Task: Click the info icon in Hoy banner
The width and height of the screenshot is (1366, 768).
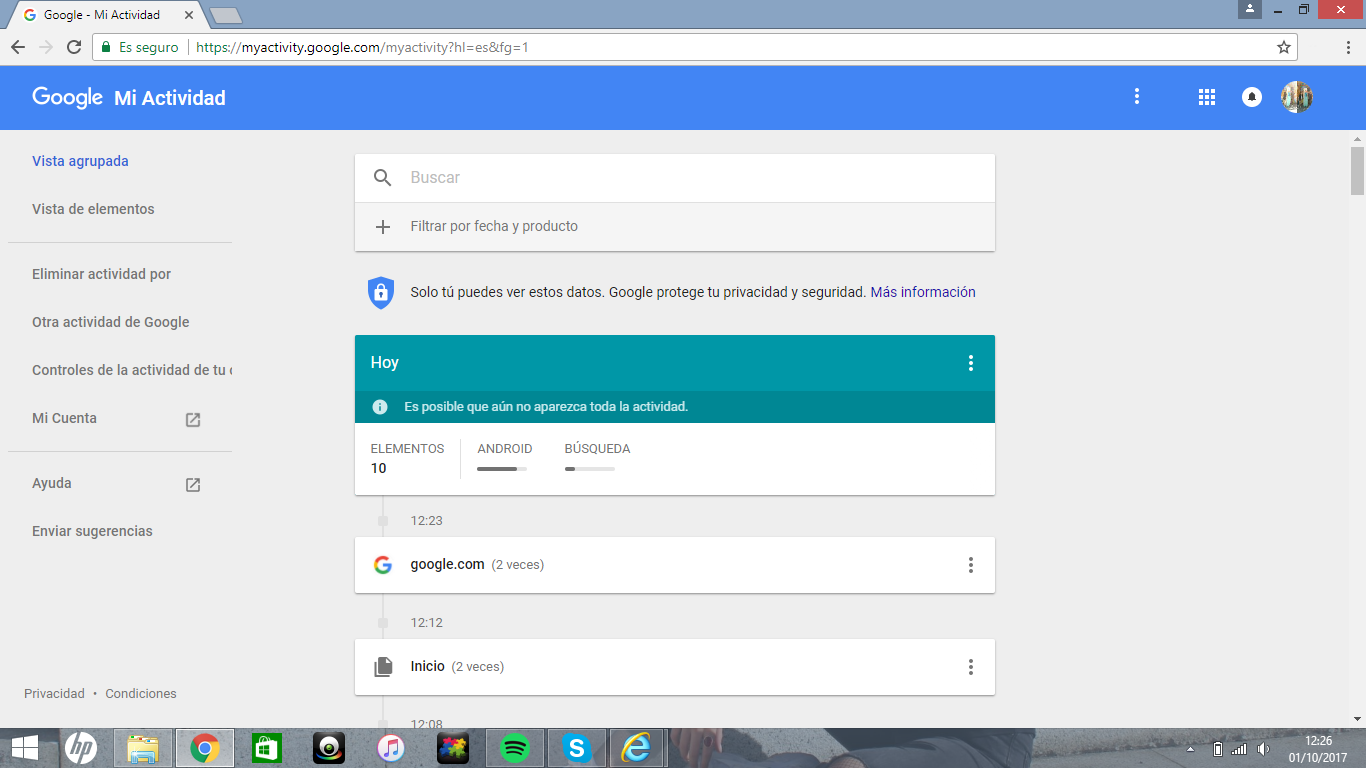Action: pyautogui.click(x=380, y=407)
